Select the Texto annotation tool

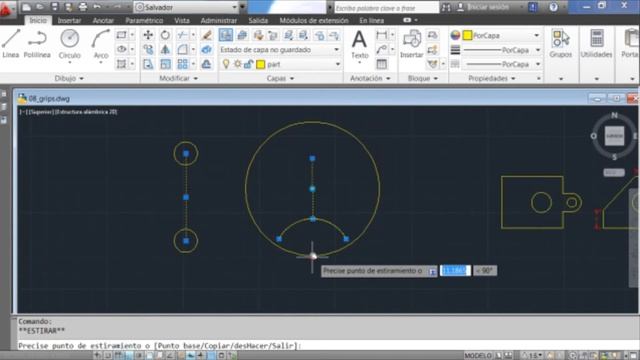[x=359, y=44]
